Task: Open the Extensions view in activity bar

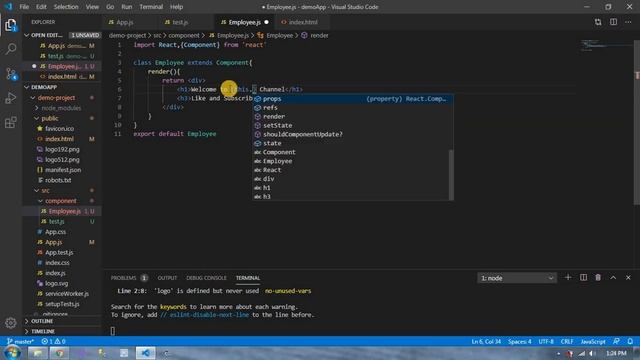Action: click(x=11, y=122)
